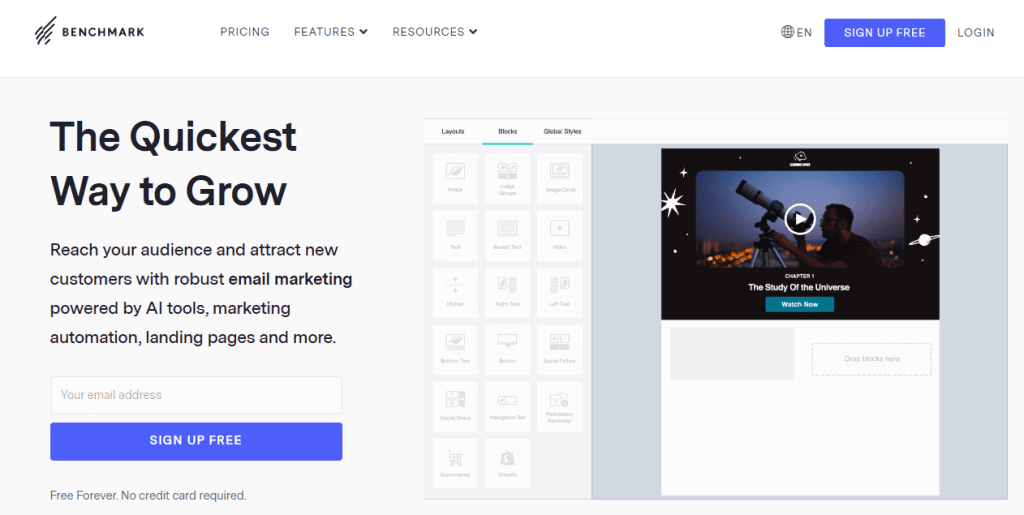Click the Benchmark logo
Image resolution: width=1024 pixels, height=515 pixels.
(88, 32)
